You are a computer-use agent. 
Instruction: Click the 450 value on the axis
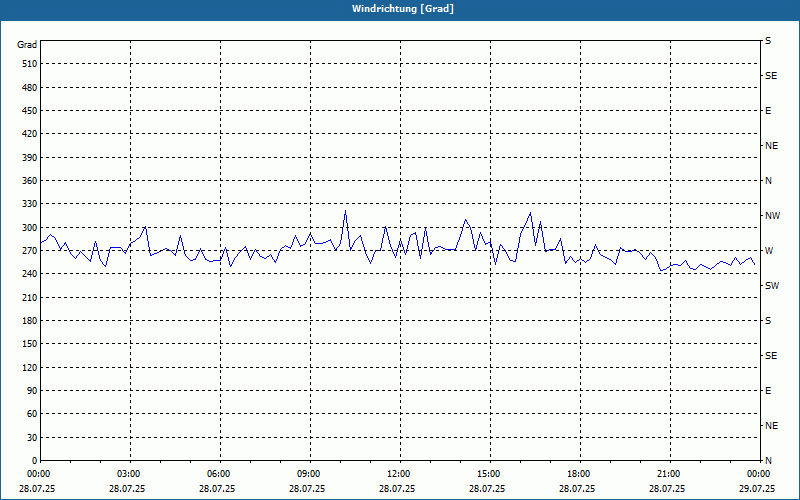(x=30, y=111)
